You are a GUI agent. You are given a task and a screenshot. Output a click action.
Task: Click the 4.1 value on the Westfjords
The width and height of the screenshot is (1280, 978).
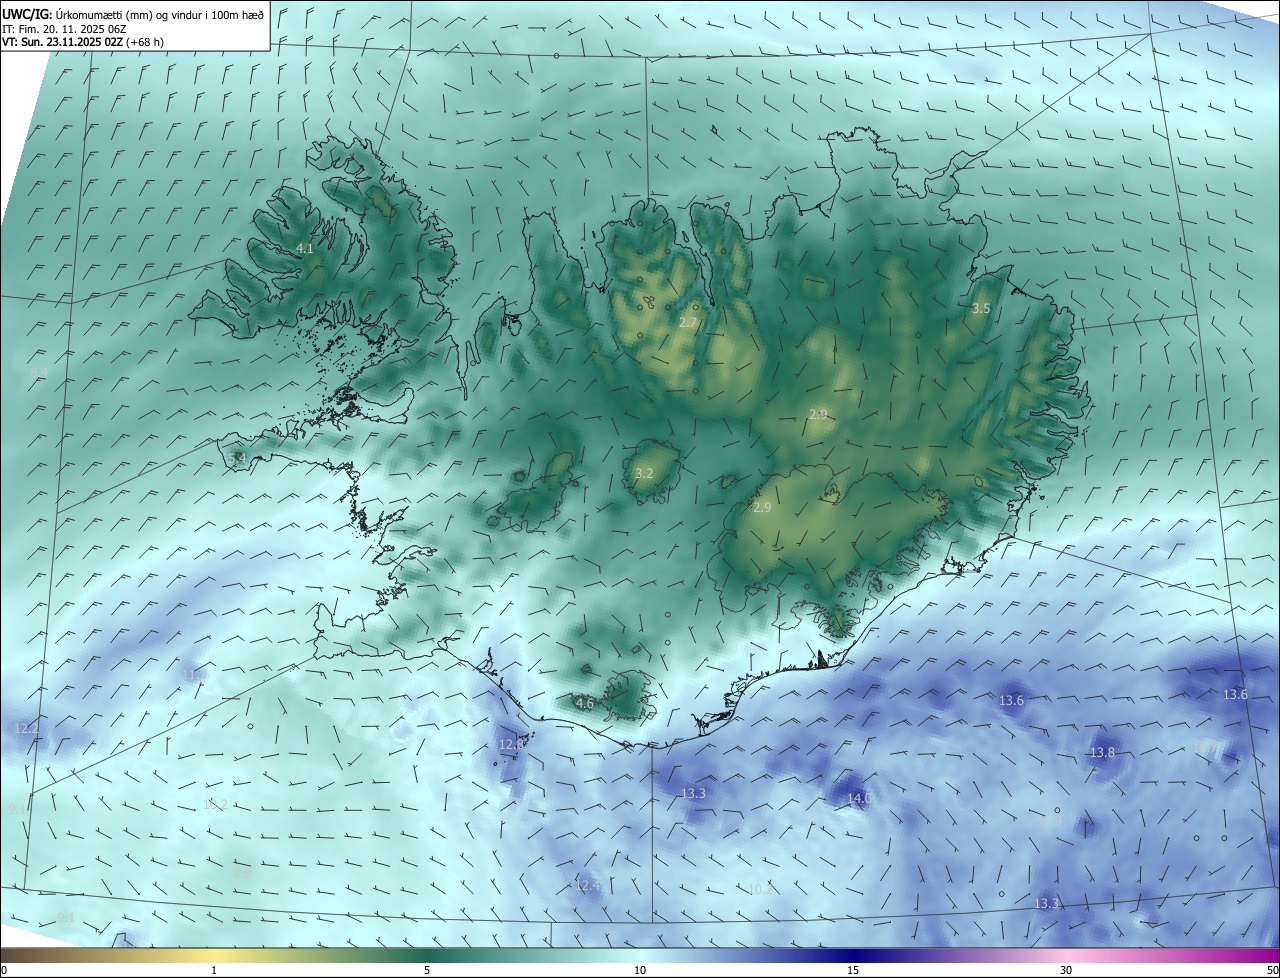305,248
